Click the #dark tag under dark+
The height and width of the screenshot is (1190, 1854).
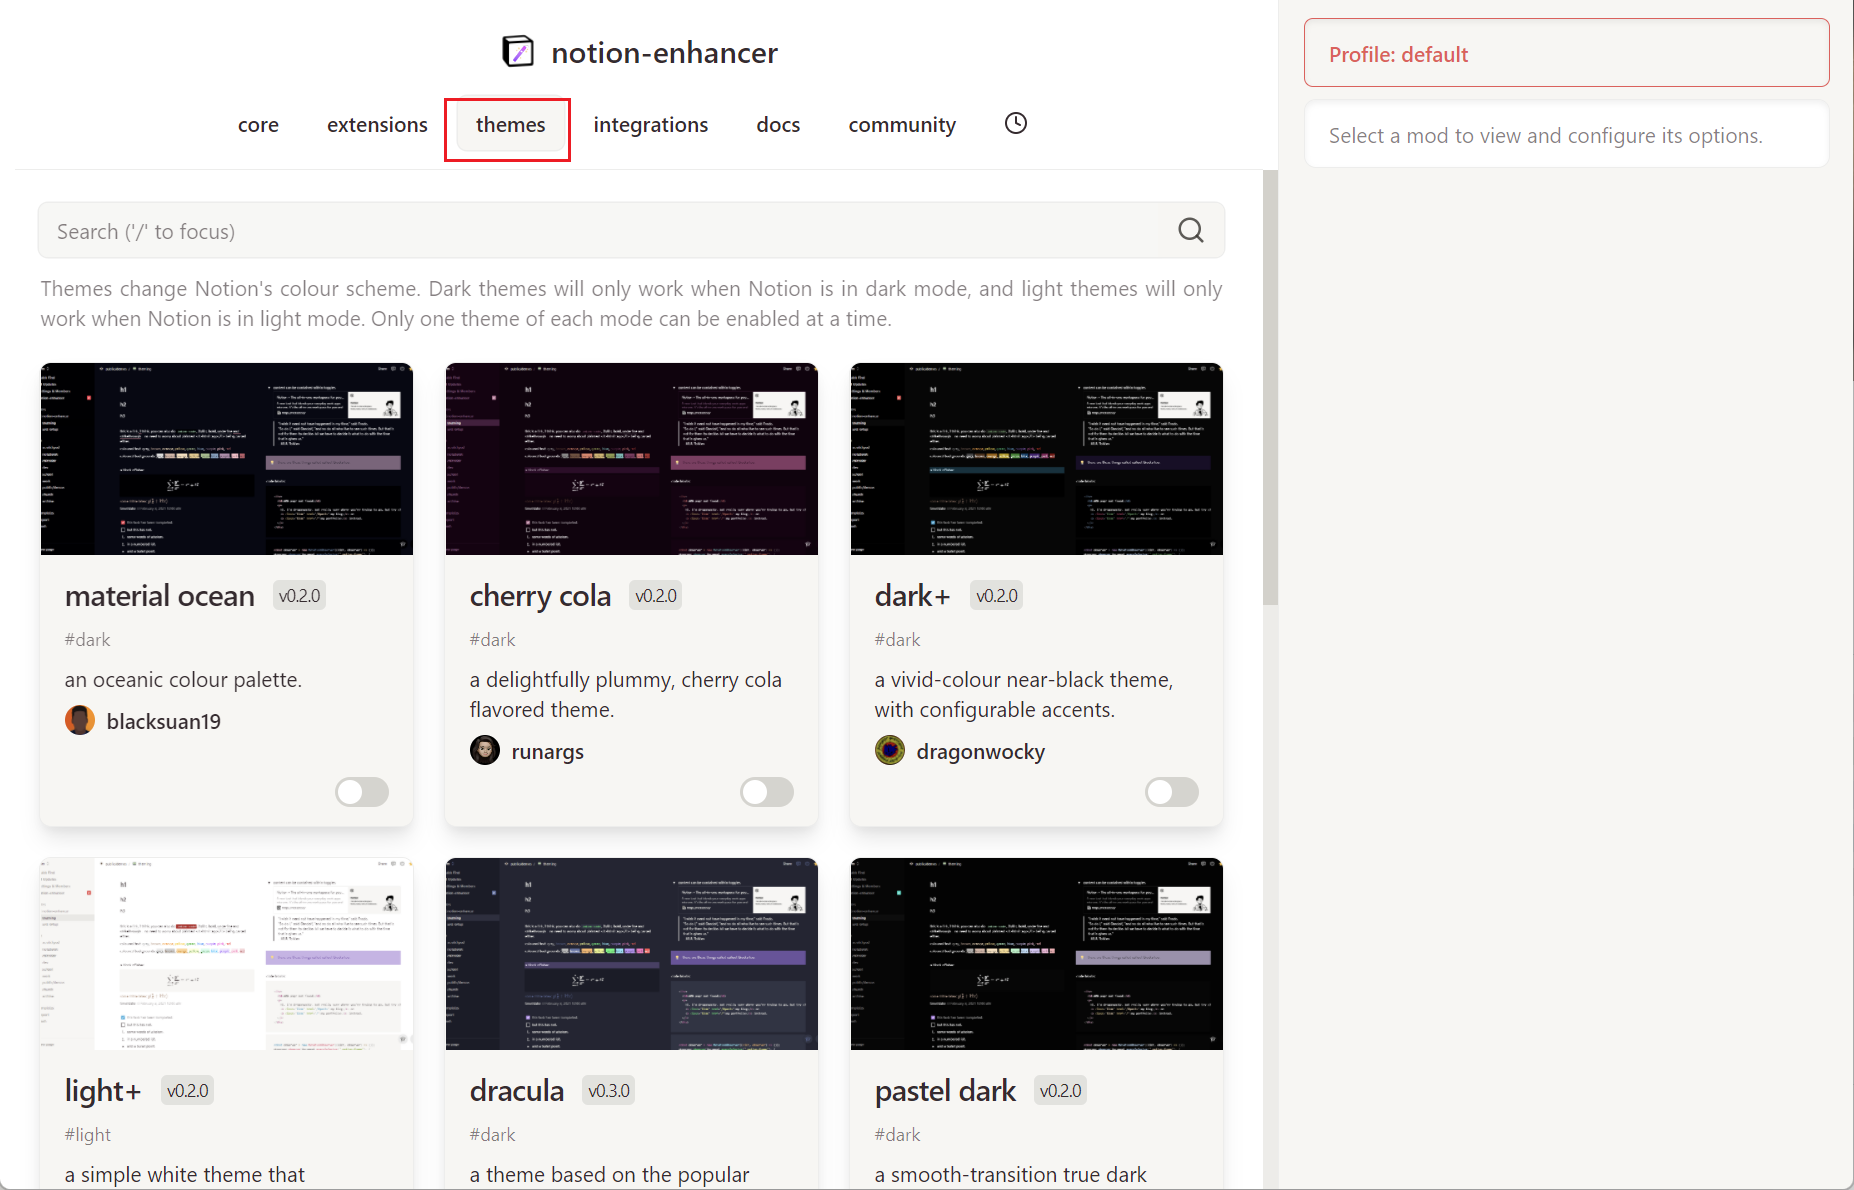898,639
